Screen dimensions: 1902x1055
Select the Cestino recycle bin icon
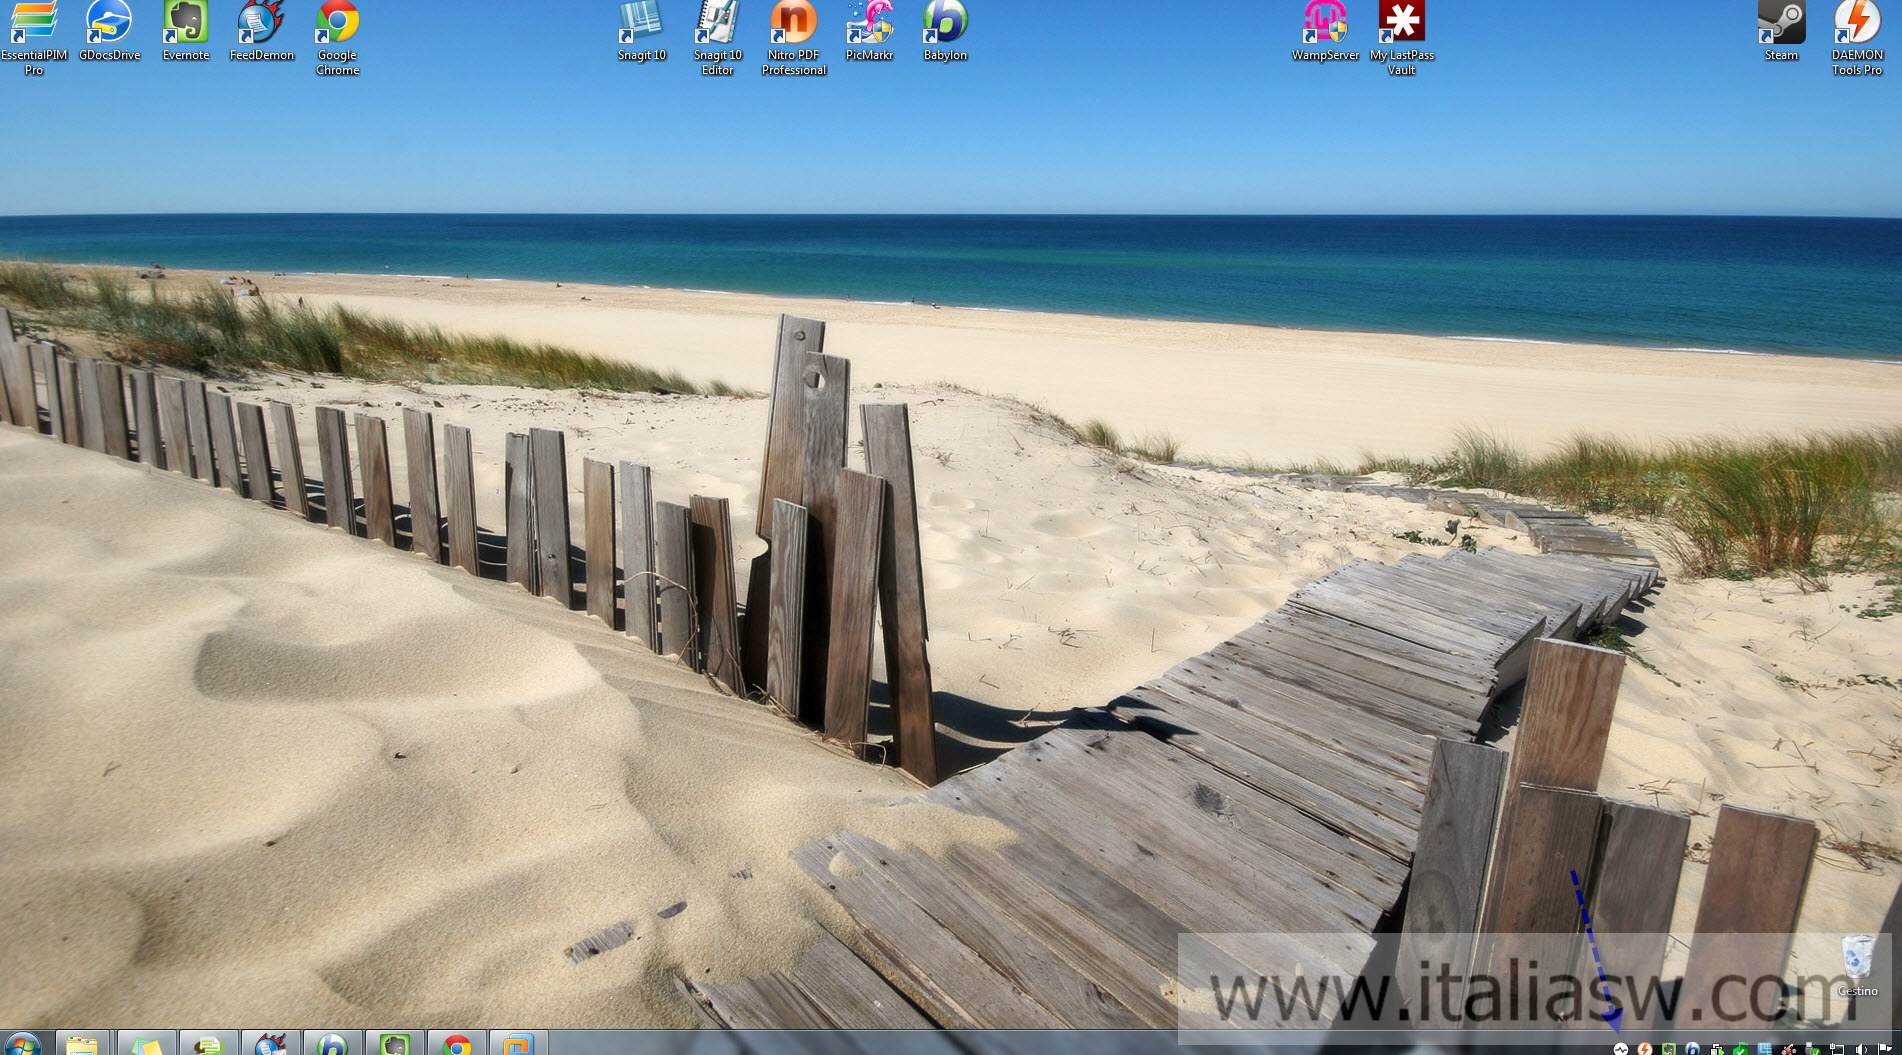pyautogui.click(x=1857, y=966)
